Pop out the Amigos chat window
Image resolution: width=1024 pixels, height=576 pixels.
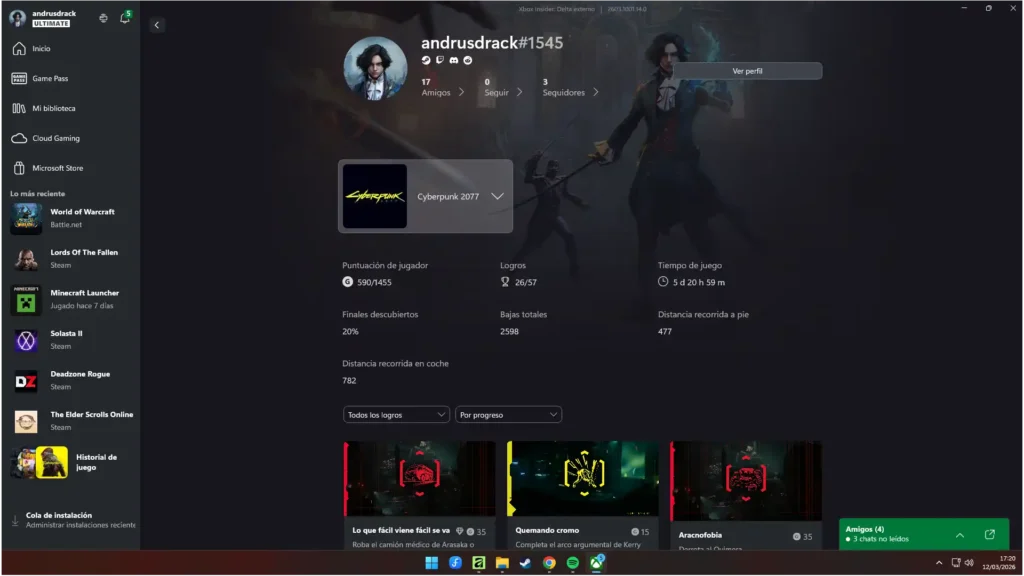(x=989, y=534)
